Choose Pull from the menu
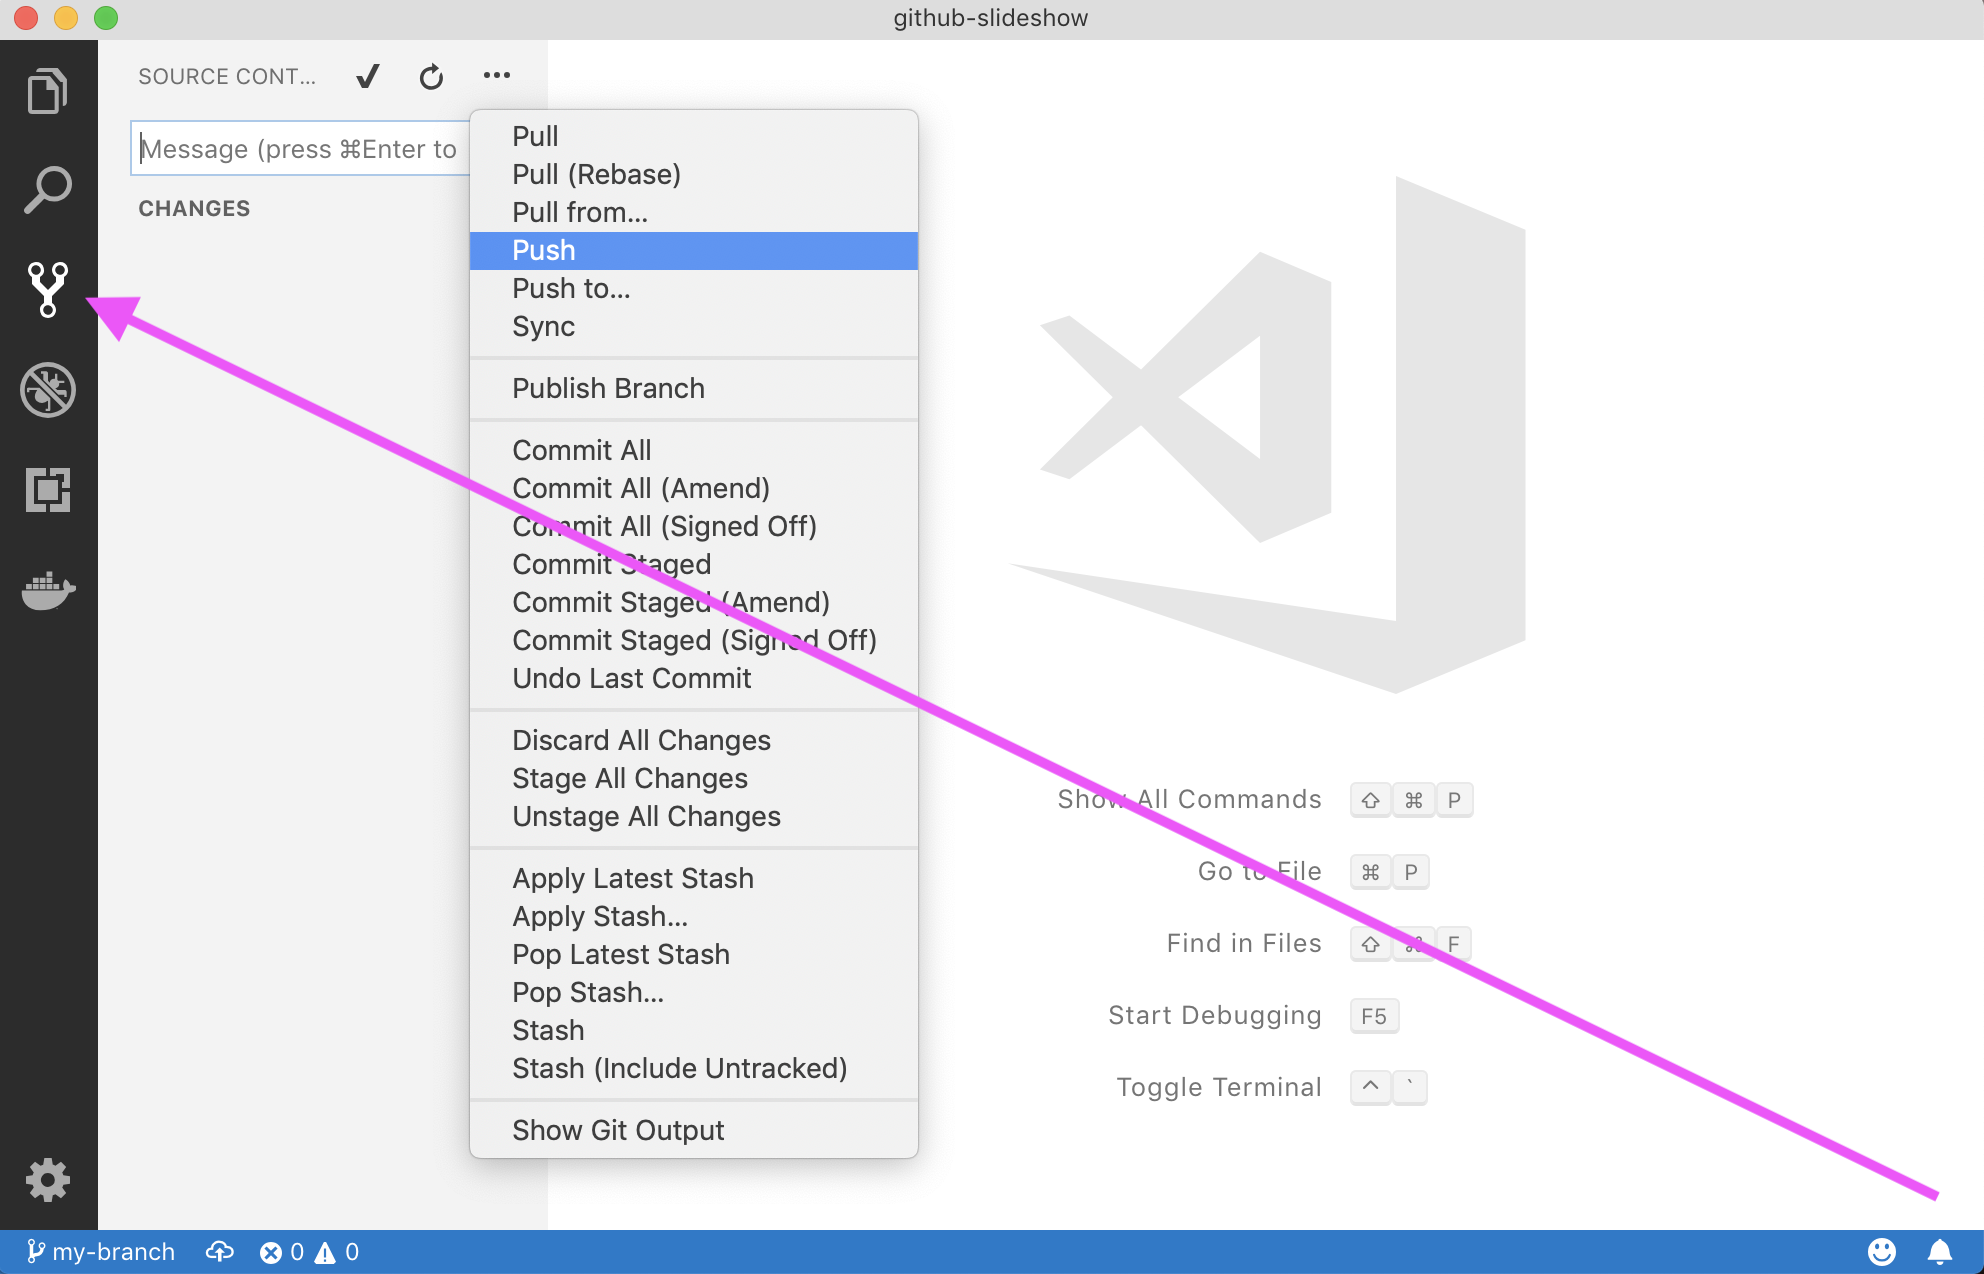The width and height of the screenshot is (1984, 1274). (694, 136)
